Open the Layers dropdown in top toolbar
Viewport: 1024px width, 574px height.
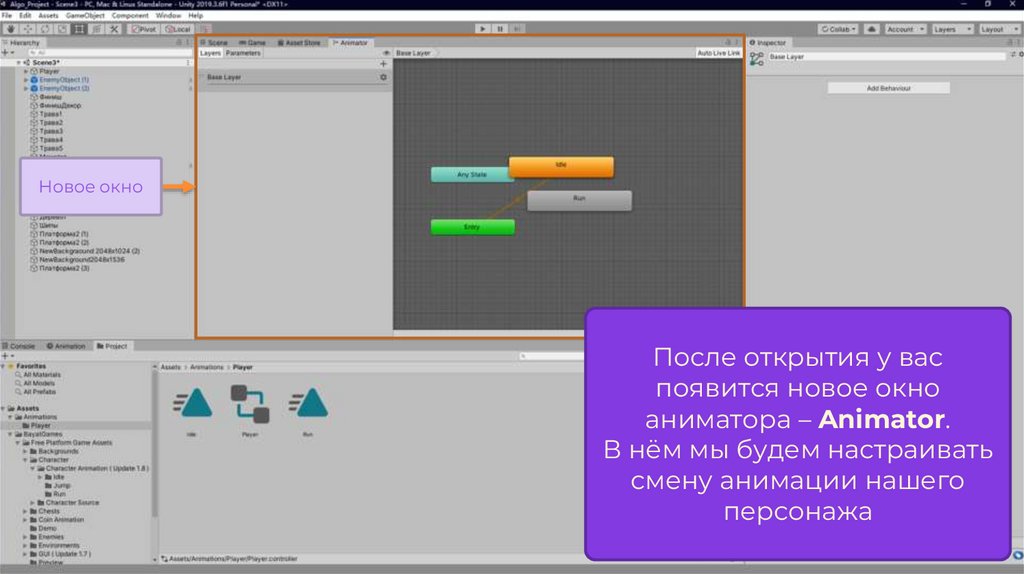coord(950,29)
